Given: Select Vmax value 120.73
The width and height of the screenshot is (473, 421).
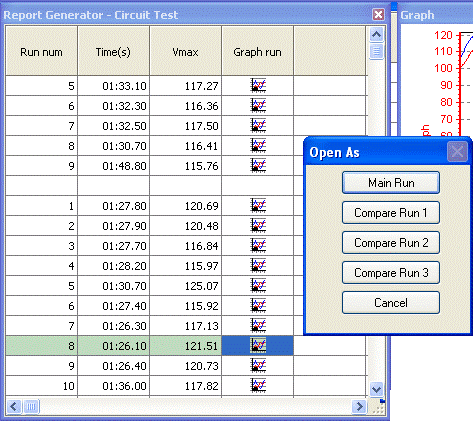Looking at the screenshot, I should (x=185, y=366).
